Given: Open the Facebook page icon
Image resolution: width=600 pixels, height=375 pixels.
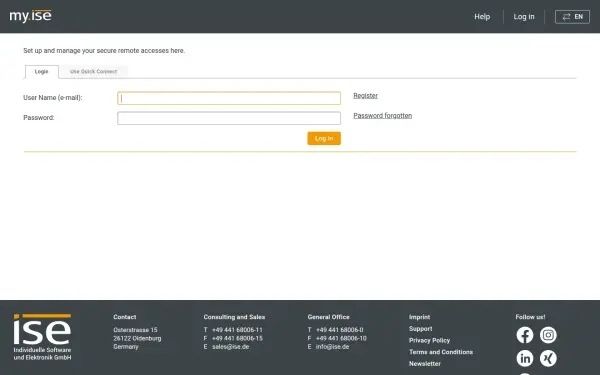Looking at the screenshot, I should click(525, 335).
